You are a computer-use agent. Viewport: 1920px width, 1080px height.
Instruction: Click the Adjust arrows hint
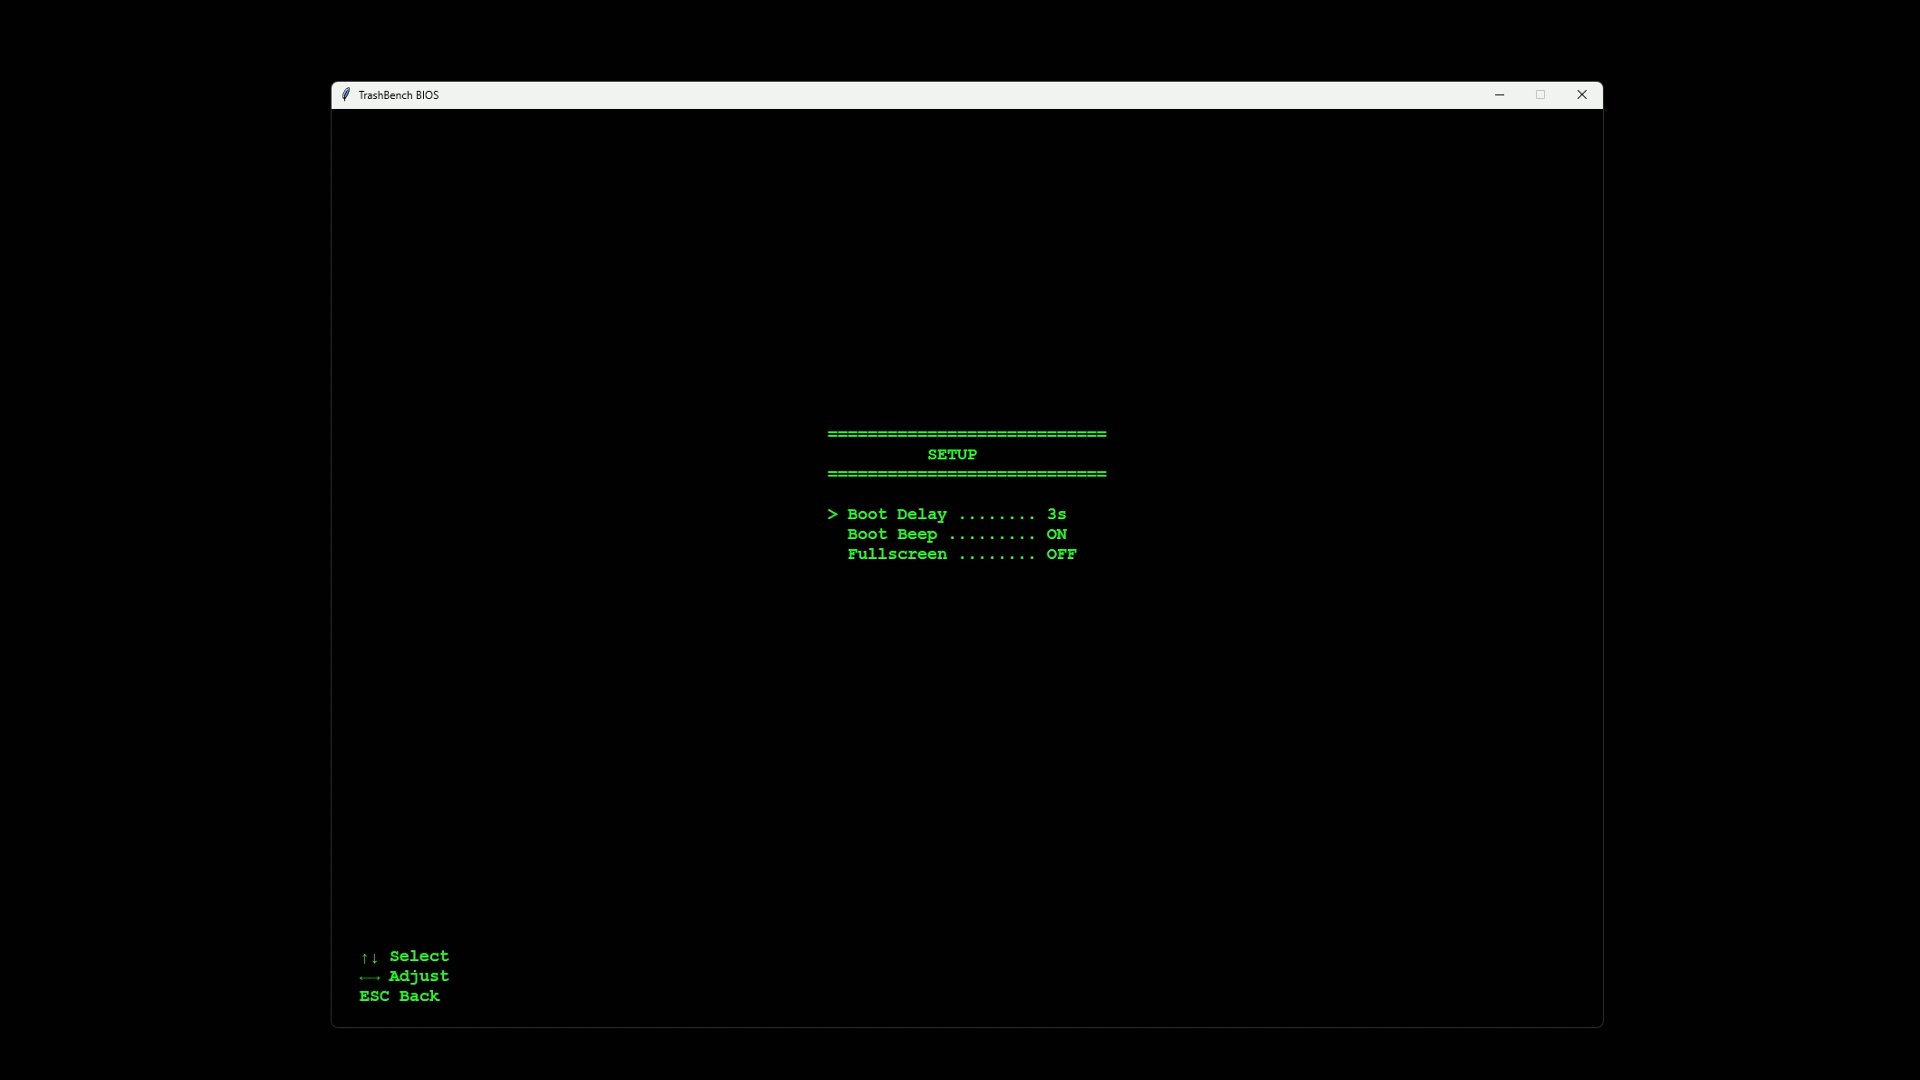point(405,977)
